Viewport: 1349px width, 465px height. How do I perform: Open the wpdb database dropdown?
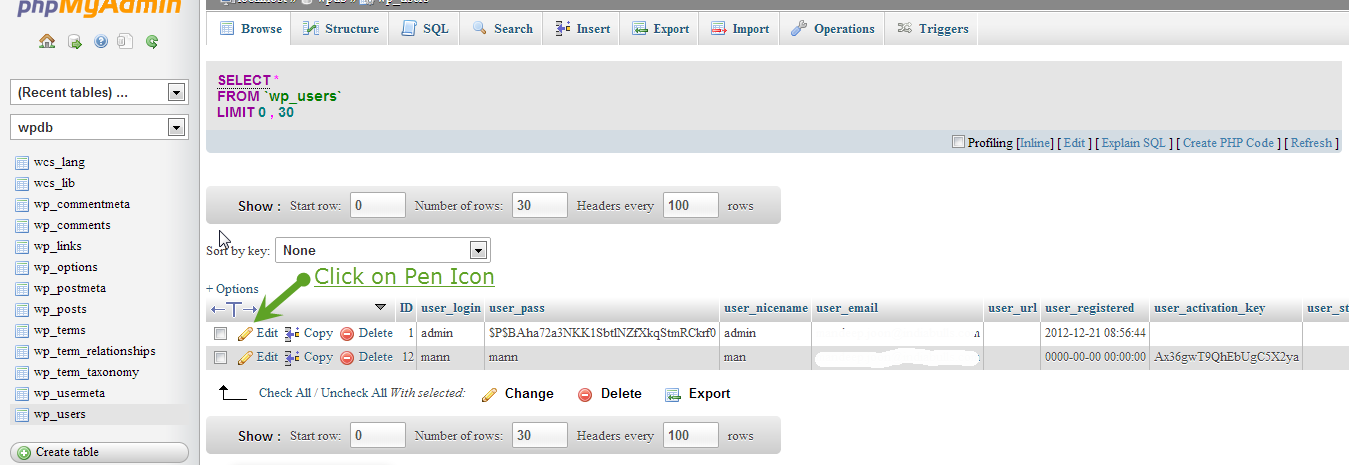pyautogui.click(x=99, y=127)
